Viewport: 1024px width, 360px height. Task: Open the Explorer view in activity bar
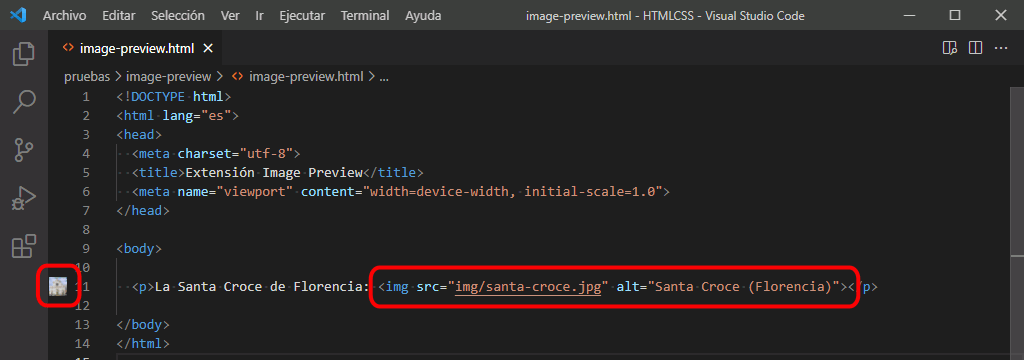24,54
